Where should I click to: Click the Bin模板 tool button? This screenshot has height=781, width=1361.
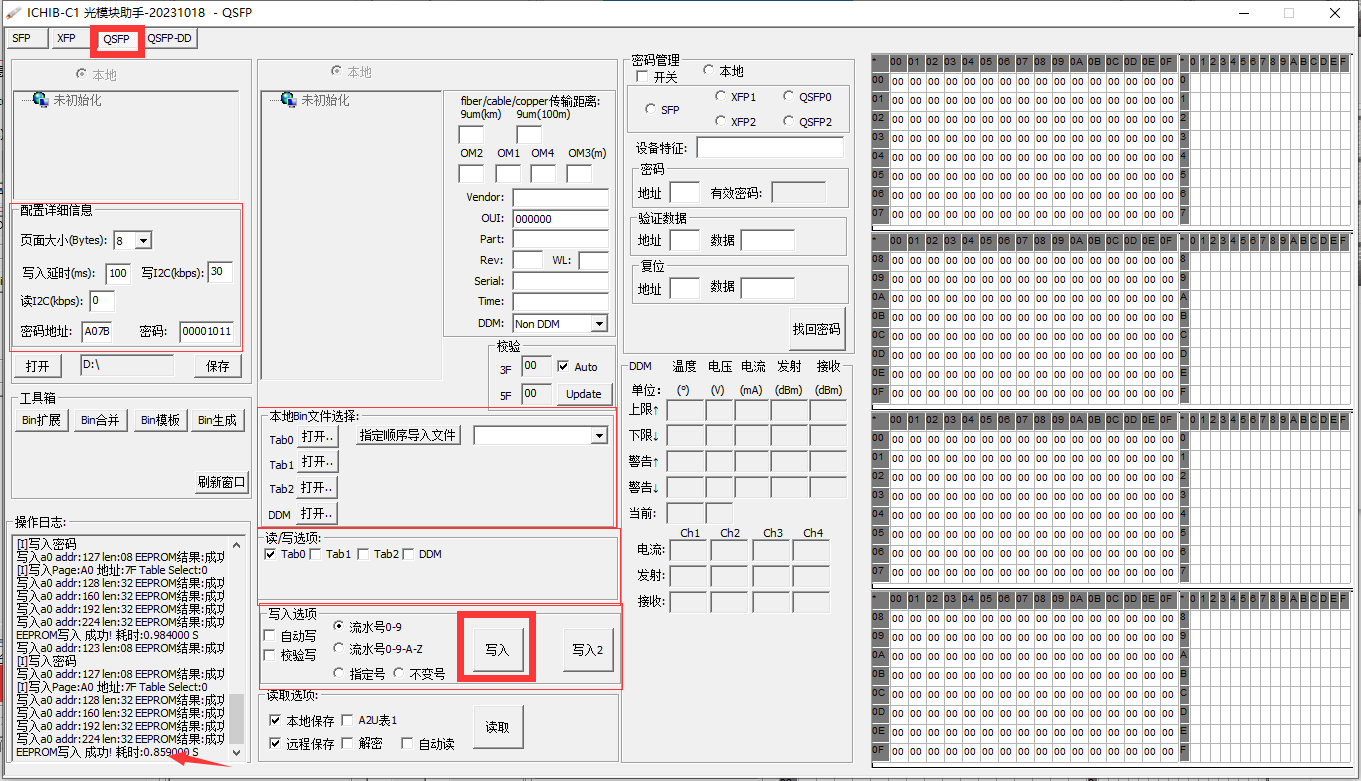point(160,420)
